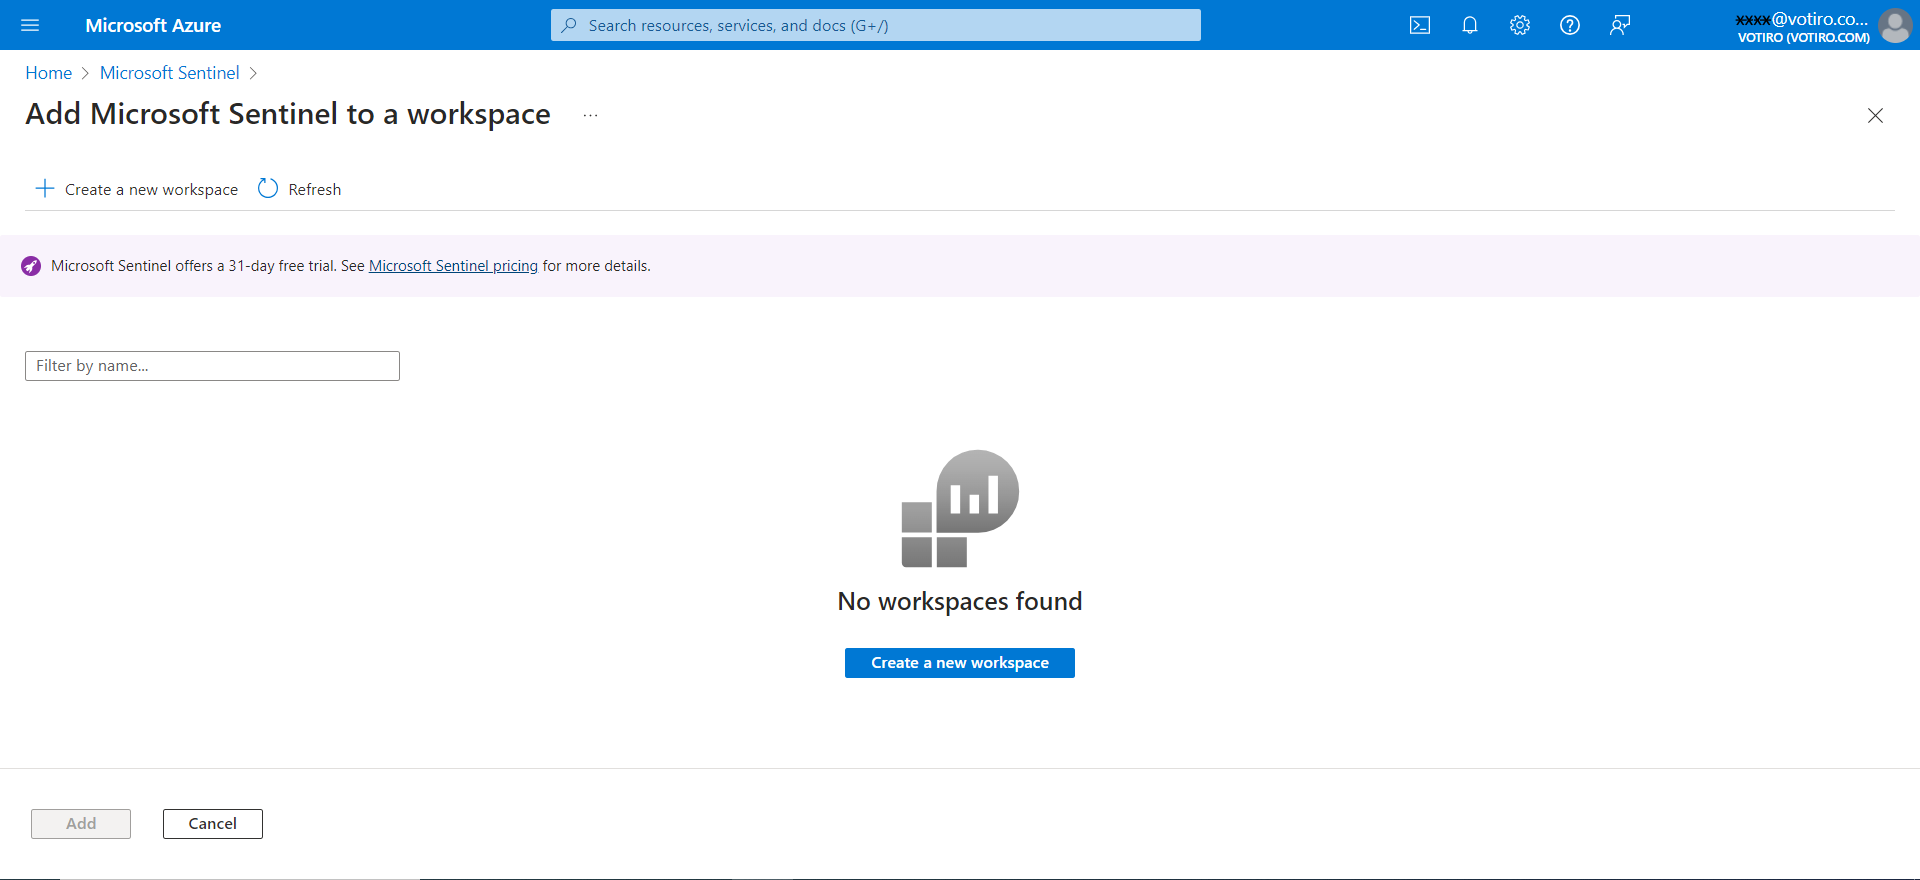This screenshot has height=880, width=1920.
Task: Click the Microsoft Azure portal title
Action: click(153, 25)
